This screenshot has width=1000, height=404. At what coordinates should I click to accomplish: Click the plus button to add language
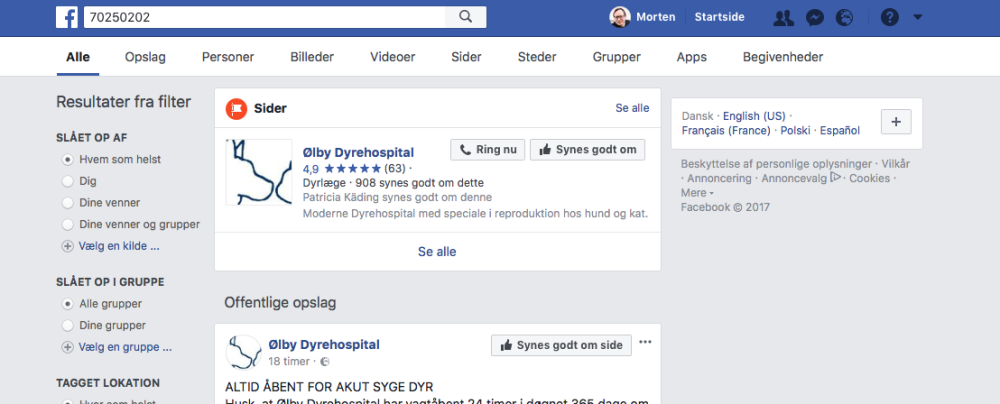point(895,122)
